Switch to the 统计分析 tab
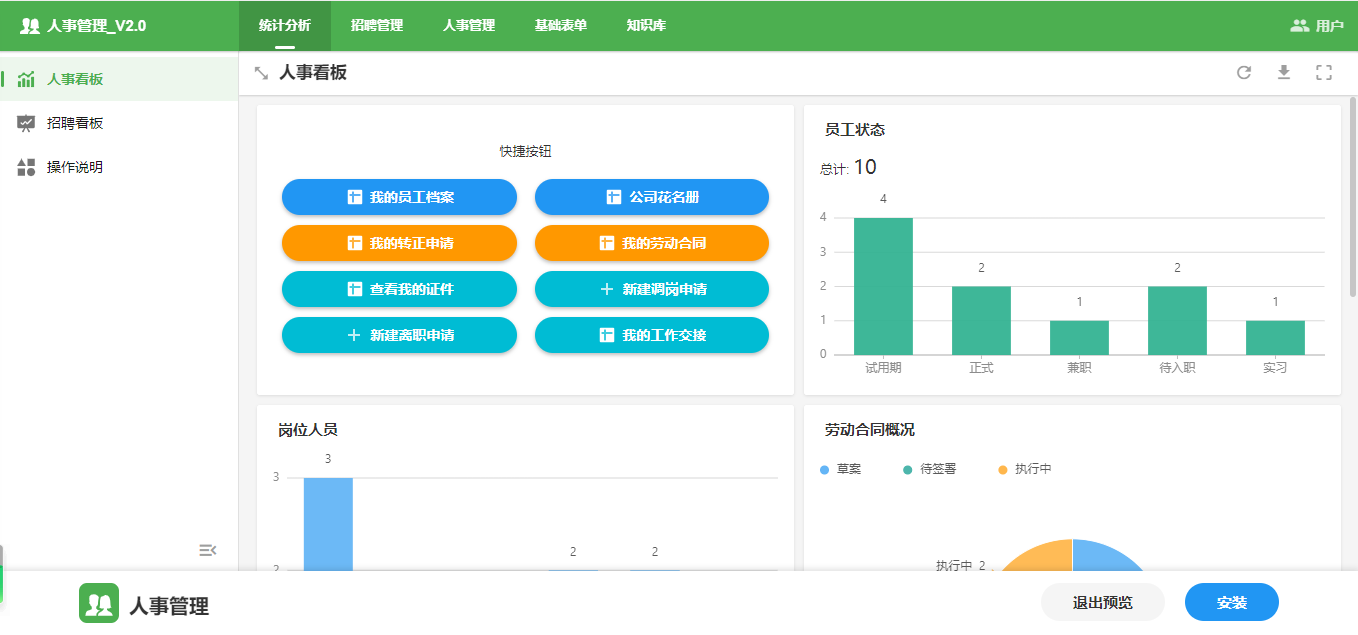The height and width of the screenshot is (635, 1358). (285, 26)
